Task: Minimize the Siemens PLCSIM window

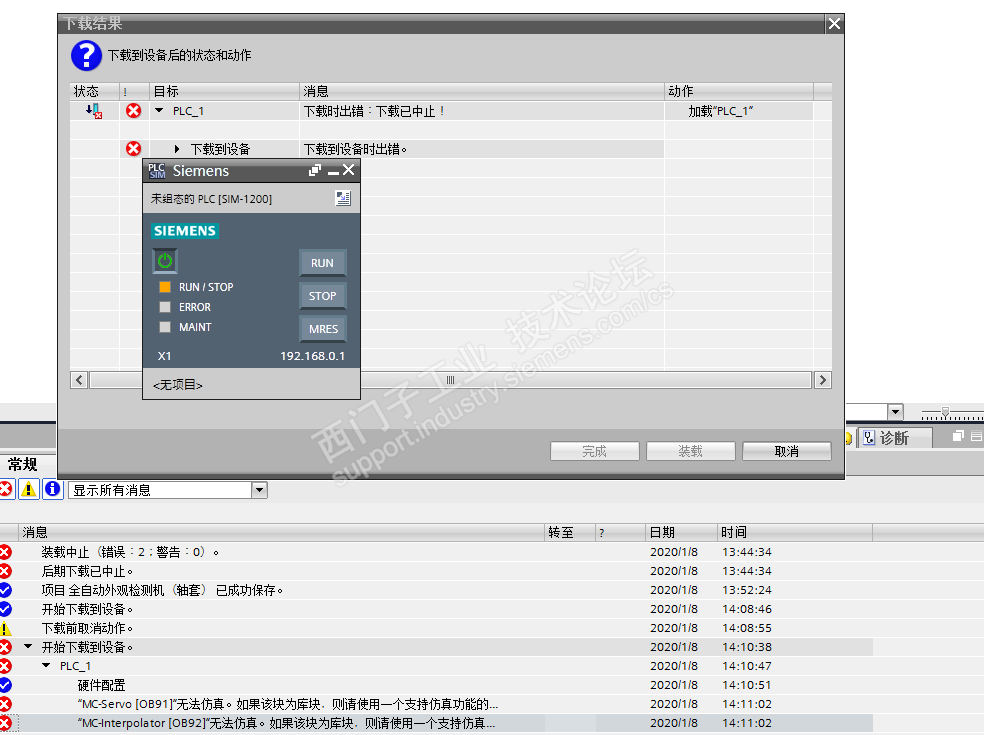Action: (333, 171)
